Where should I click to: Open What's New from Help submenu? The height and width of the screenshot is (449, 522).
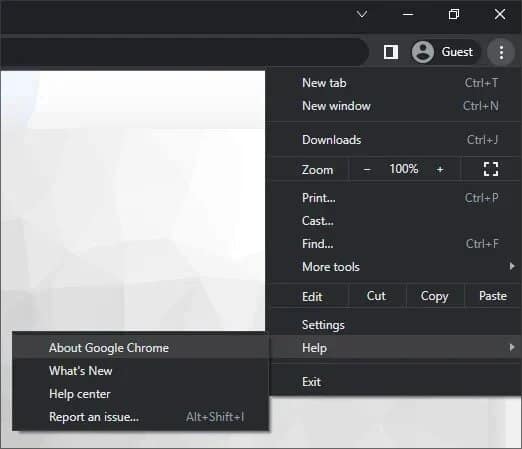point(140,371)
